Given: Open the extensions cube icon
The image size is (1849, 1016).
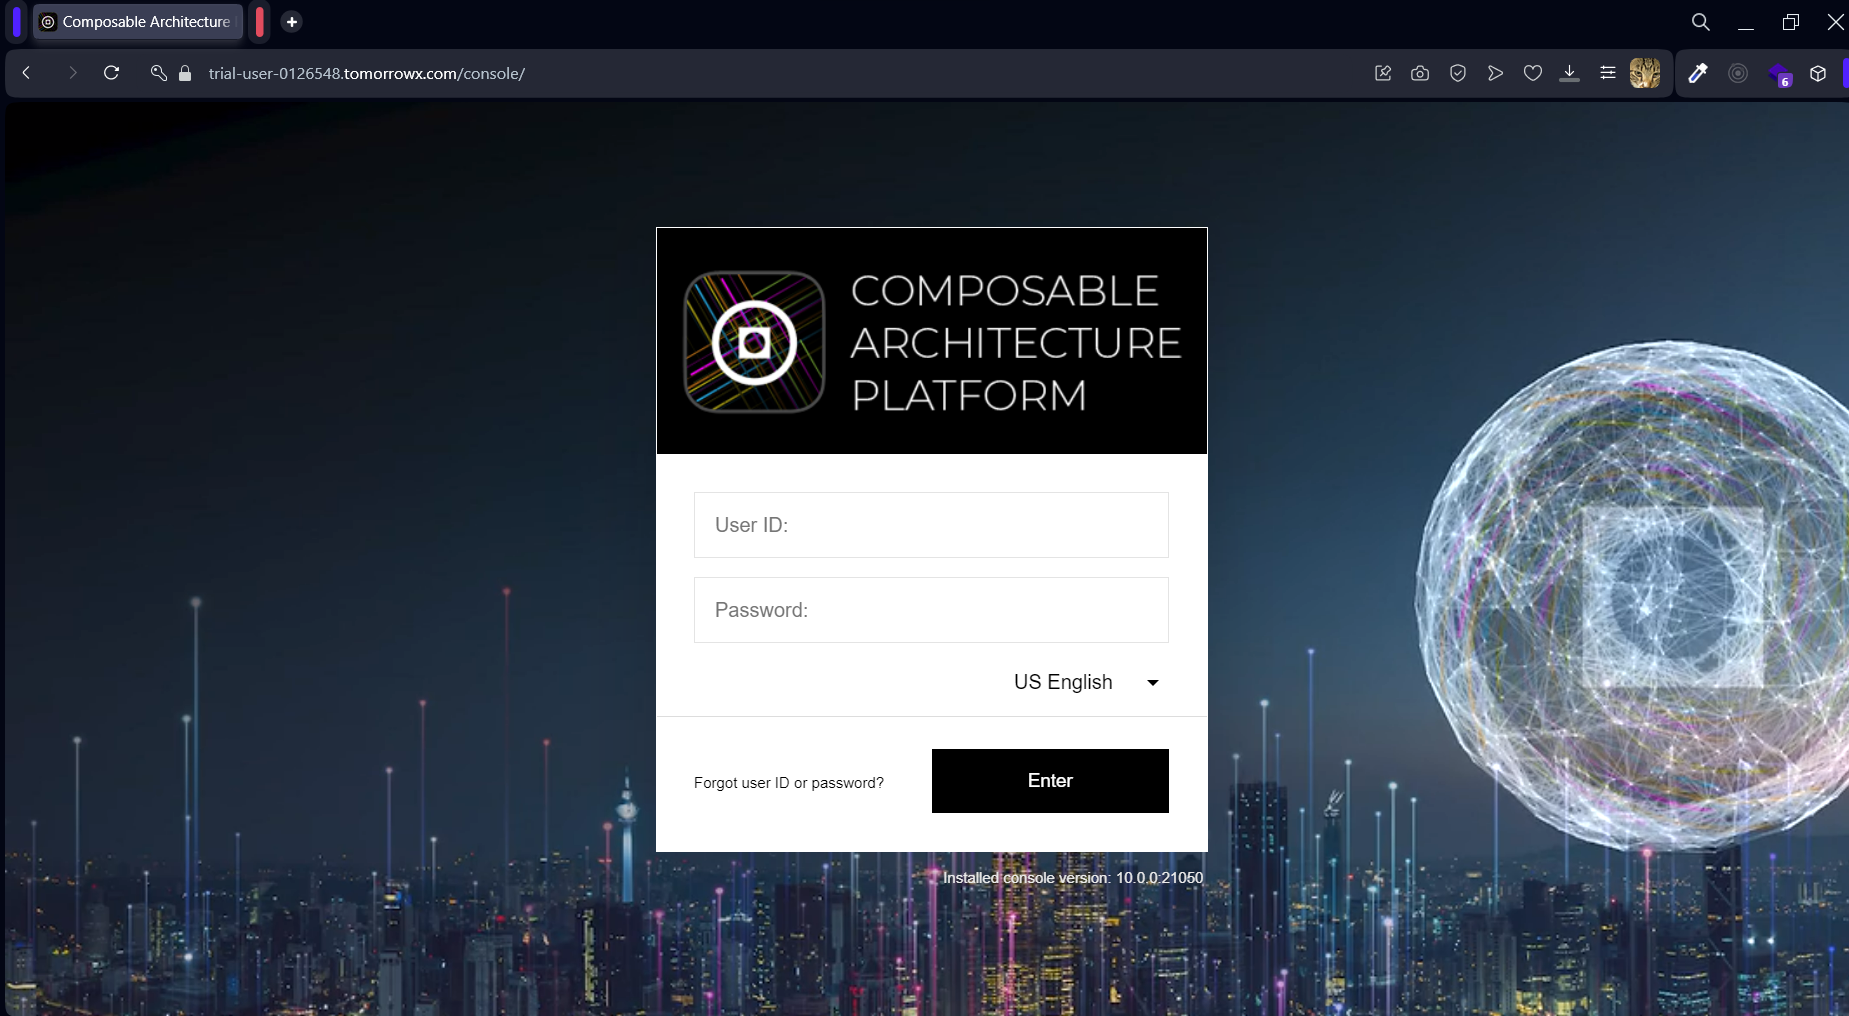Looking at the screenshot, I should pyautogui.click(x=1819, y=73).
